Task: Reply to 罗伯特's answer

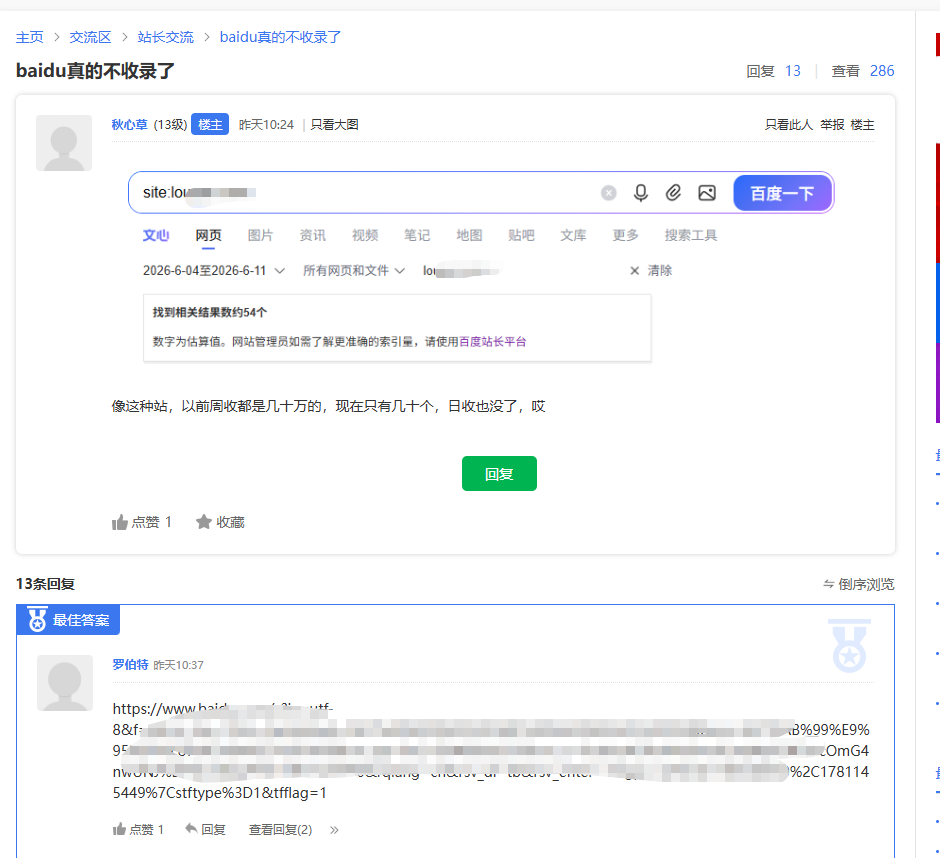Action: pos(206,829)
